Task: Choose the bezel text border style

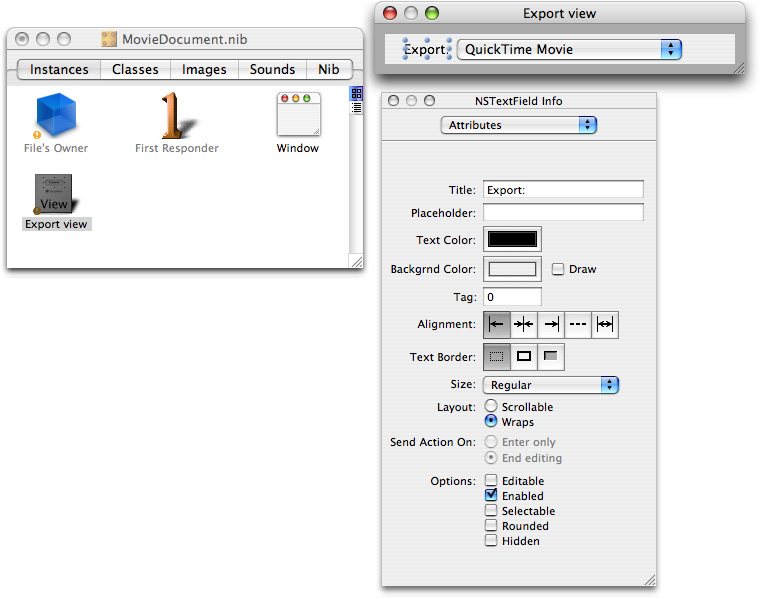Action: [x=551, y=357]
